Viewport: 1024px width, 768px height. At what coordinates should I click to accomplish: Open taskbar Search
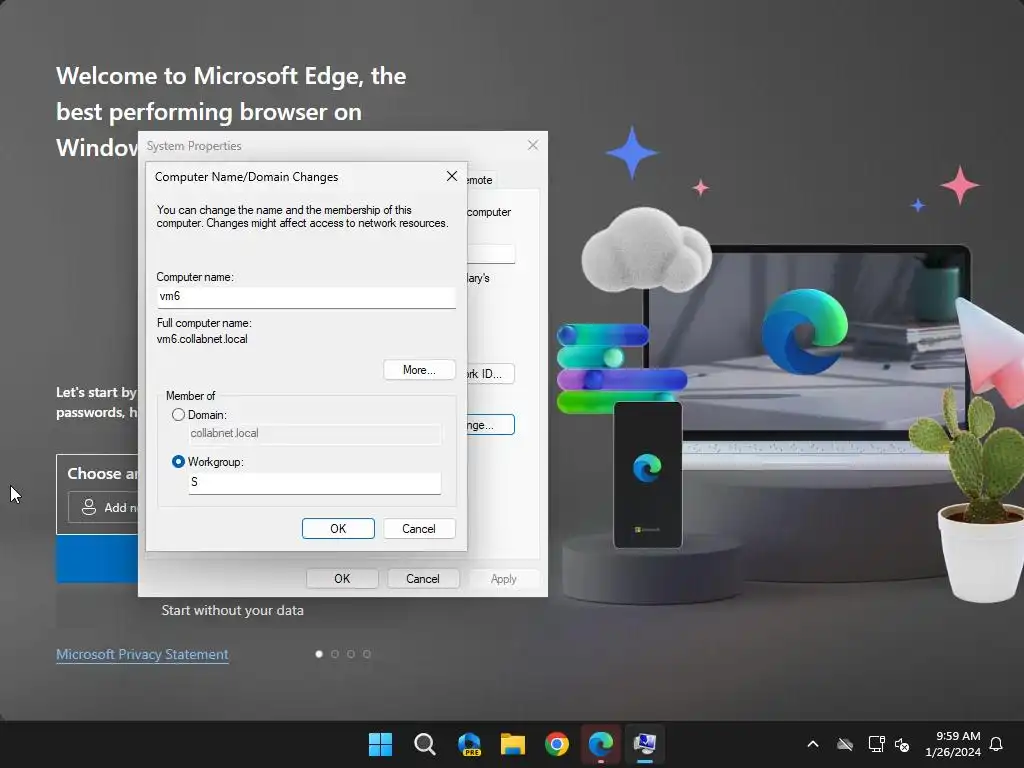[424, 744]
